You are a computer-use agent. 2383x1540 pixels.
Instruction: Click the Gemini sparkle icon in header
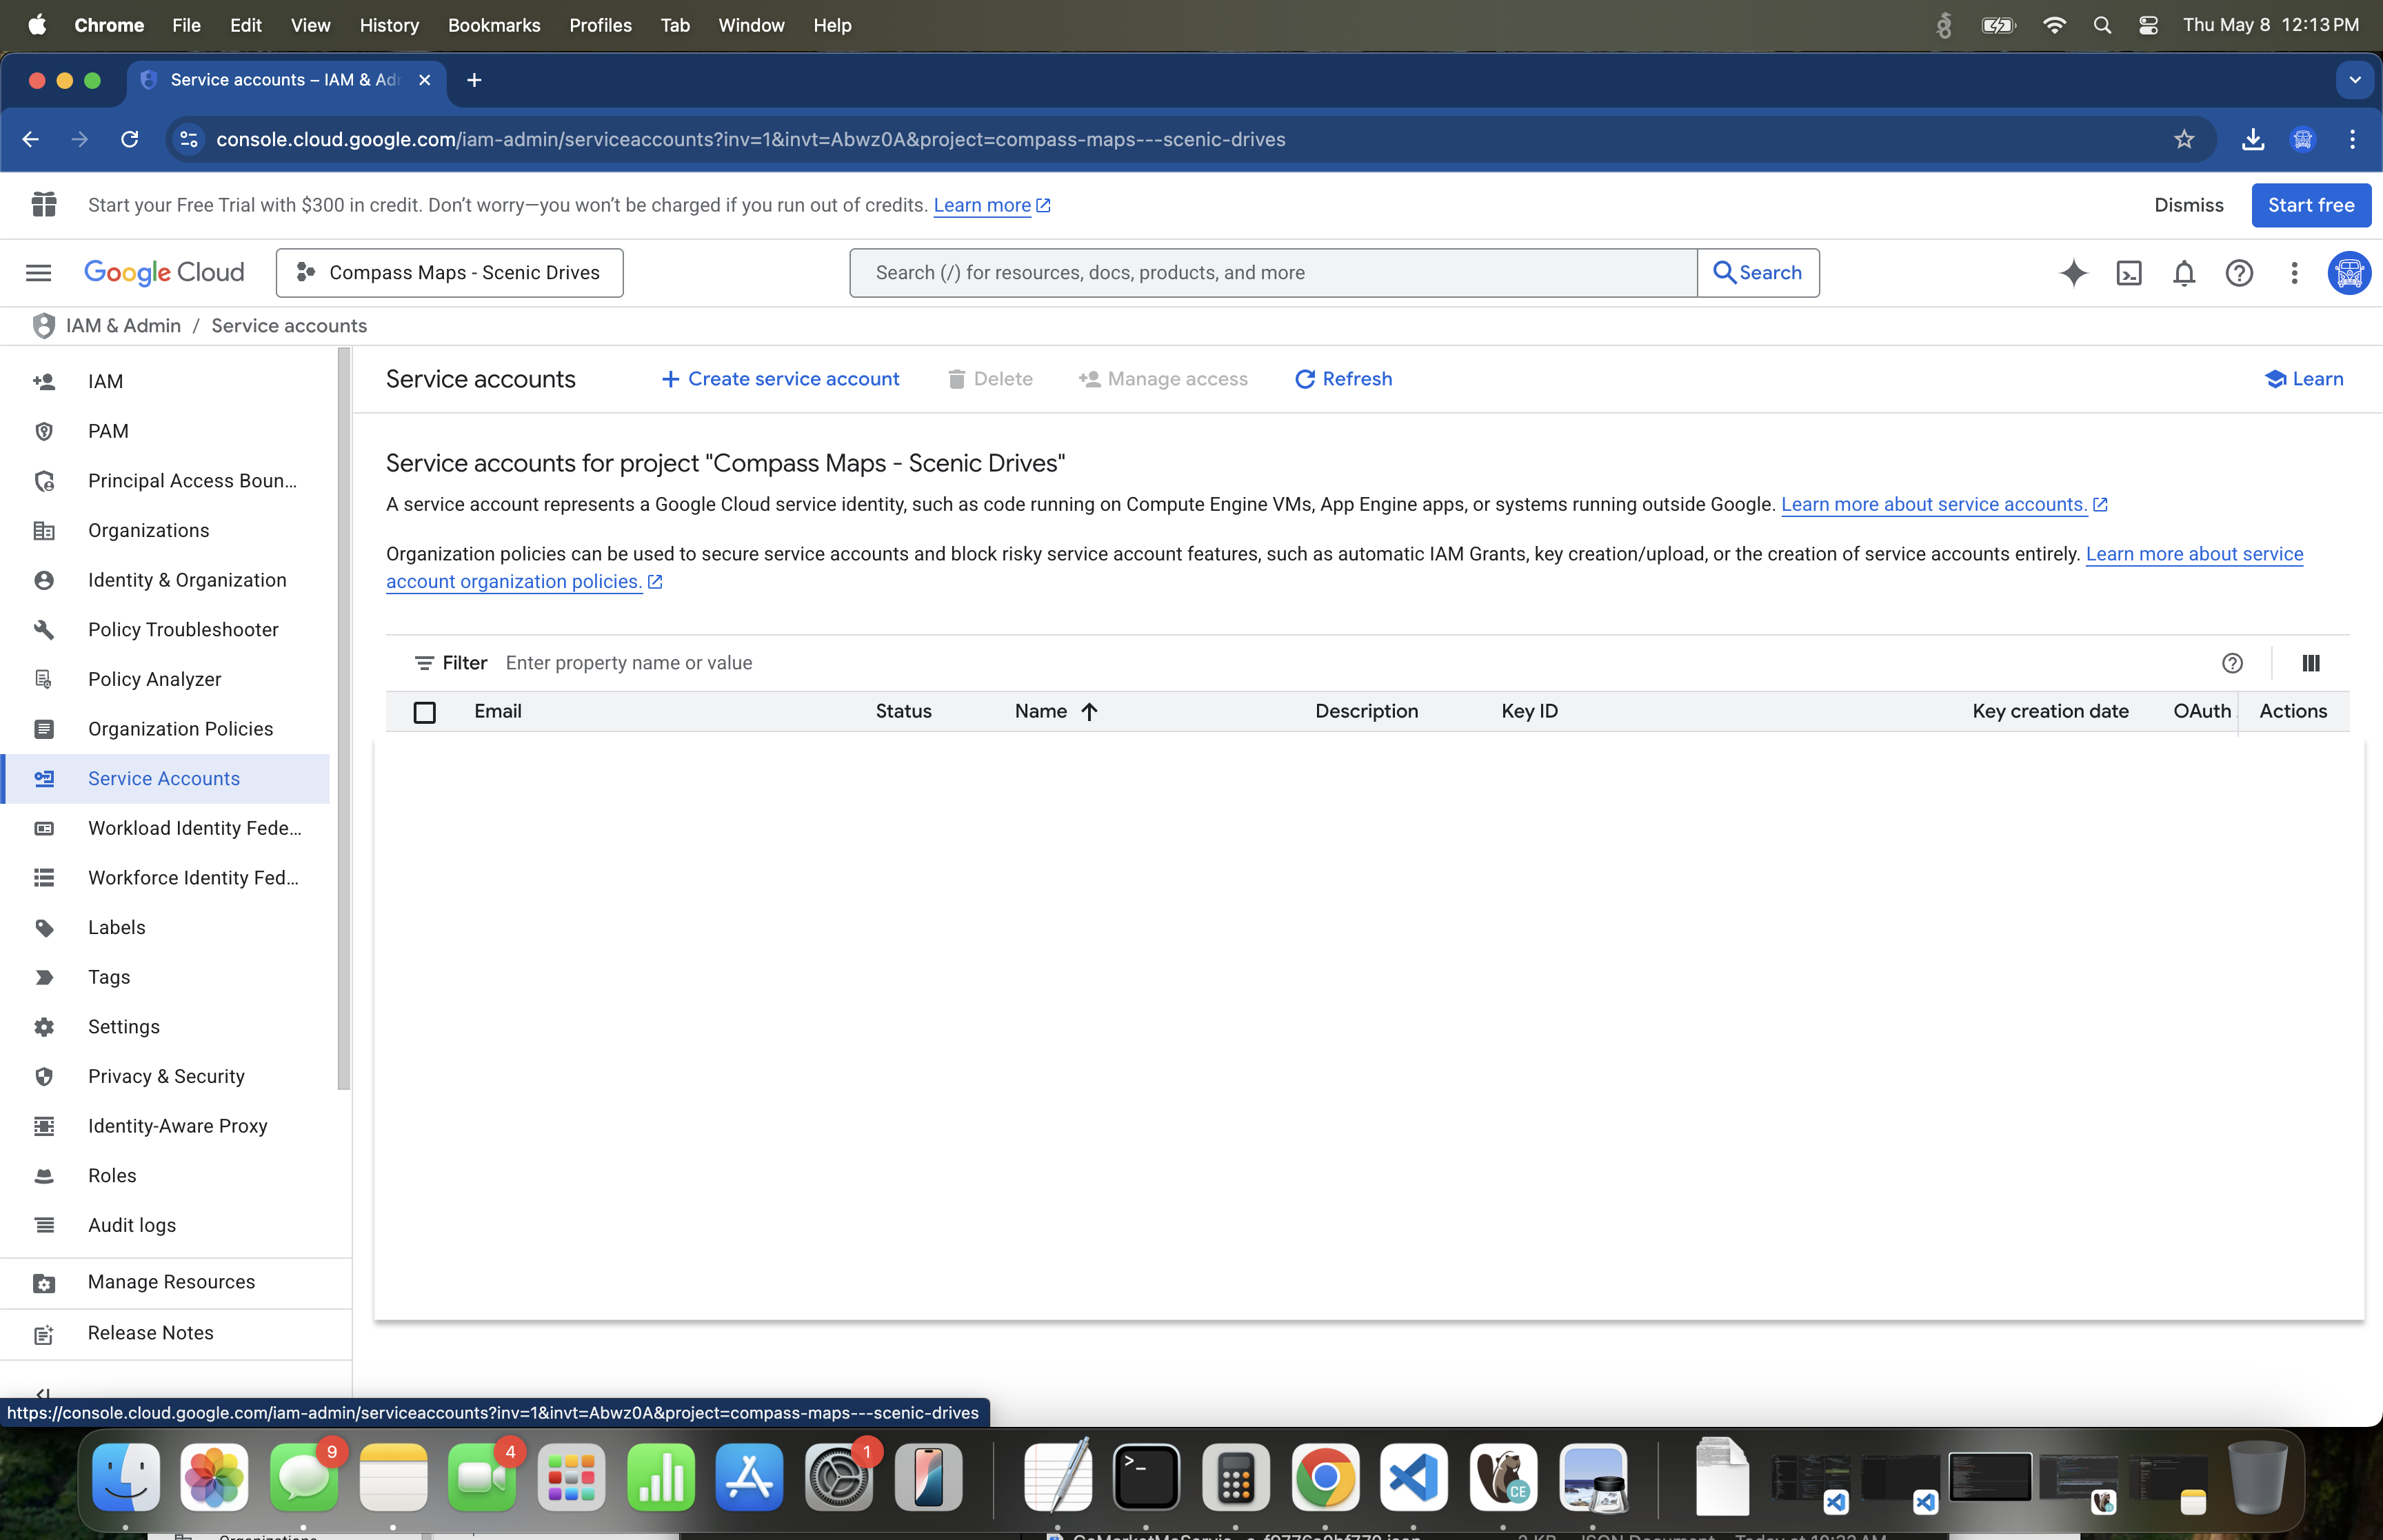coord(2073,272)
